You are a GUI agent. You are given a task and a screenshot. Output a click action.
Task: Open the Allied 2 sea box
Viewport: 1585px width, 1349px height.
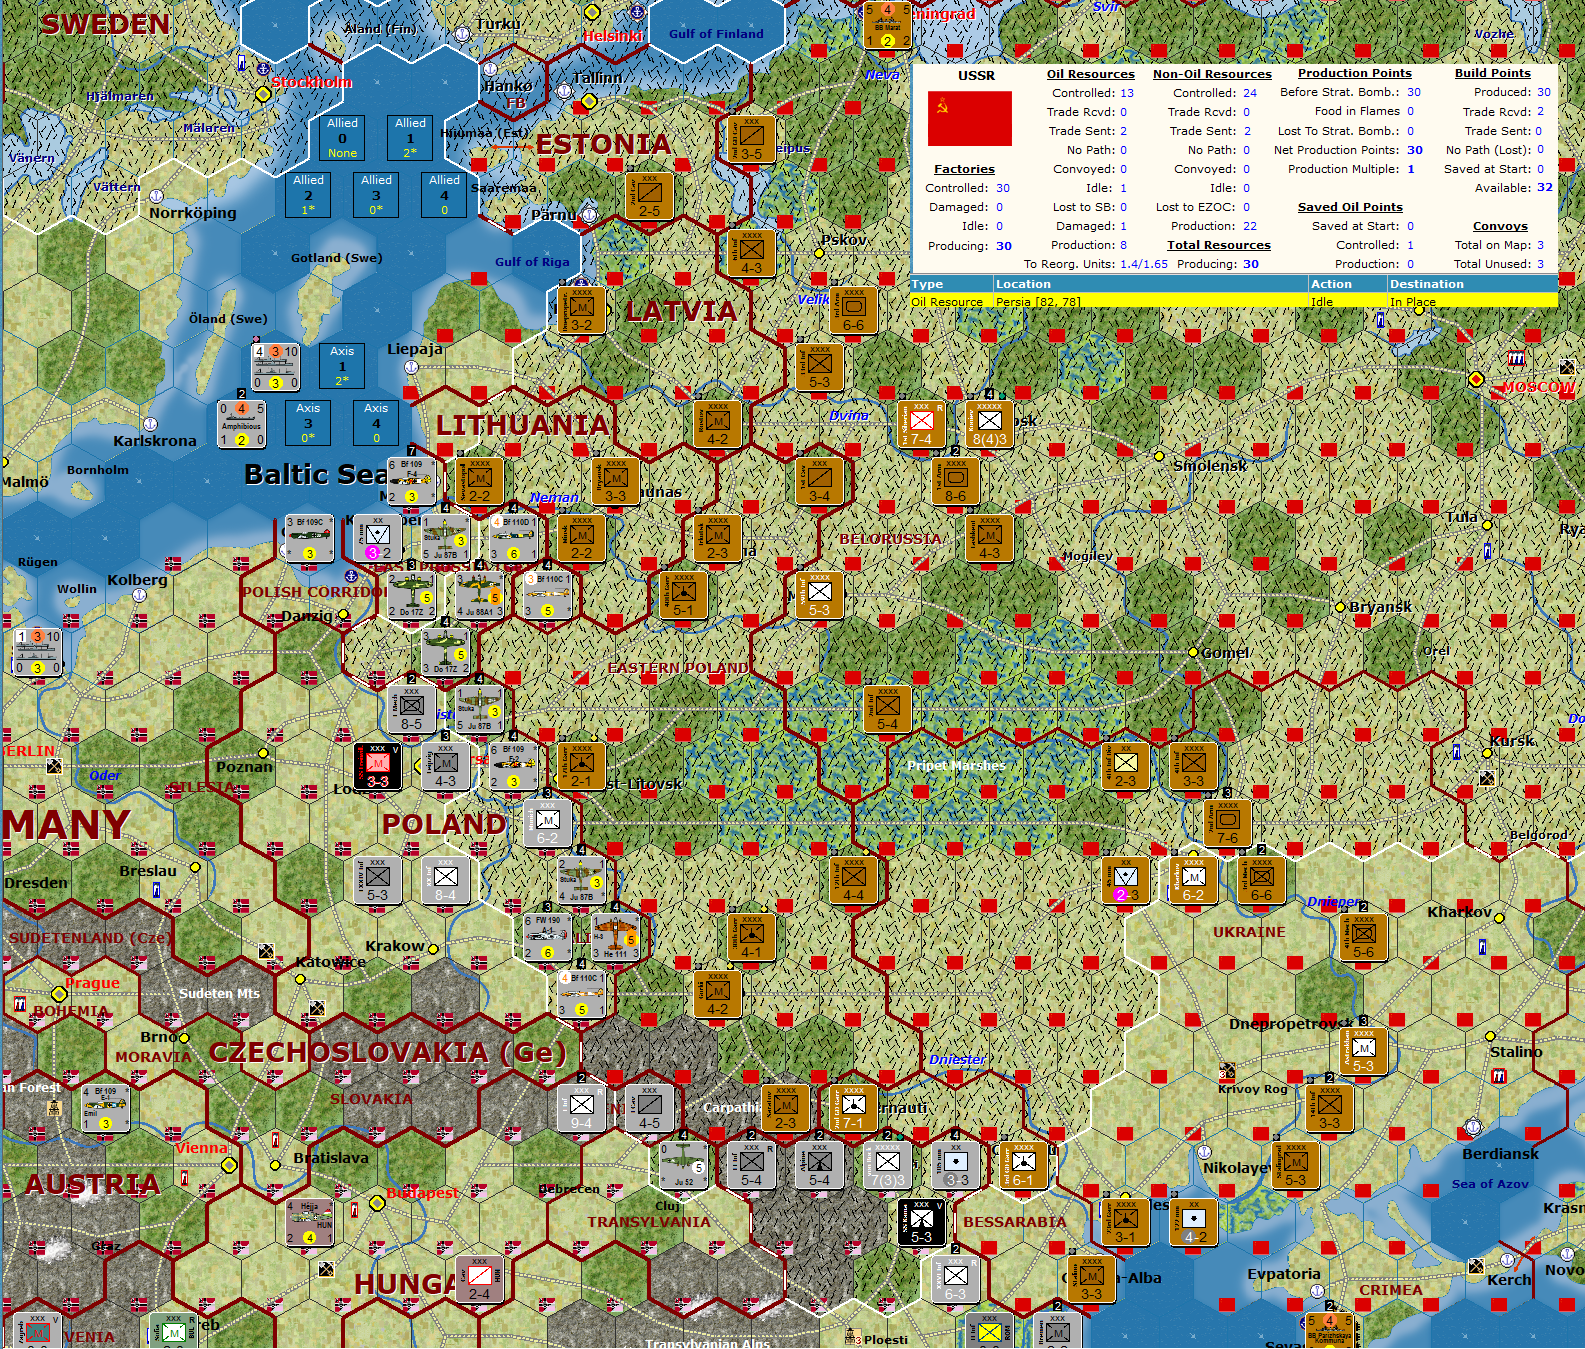tap(309, 195)
